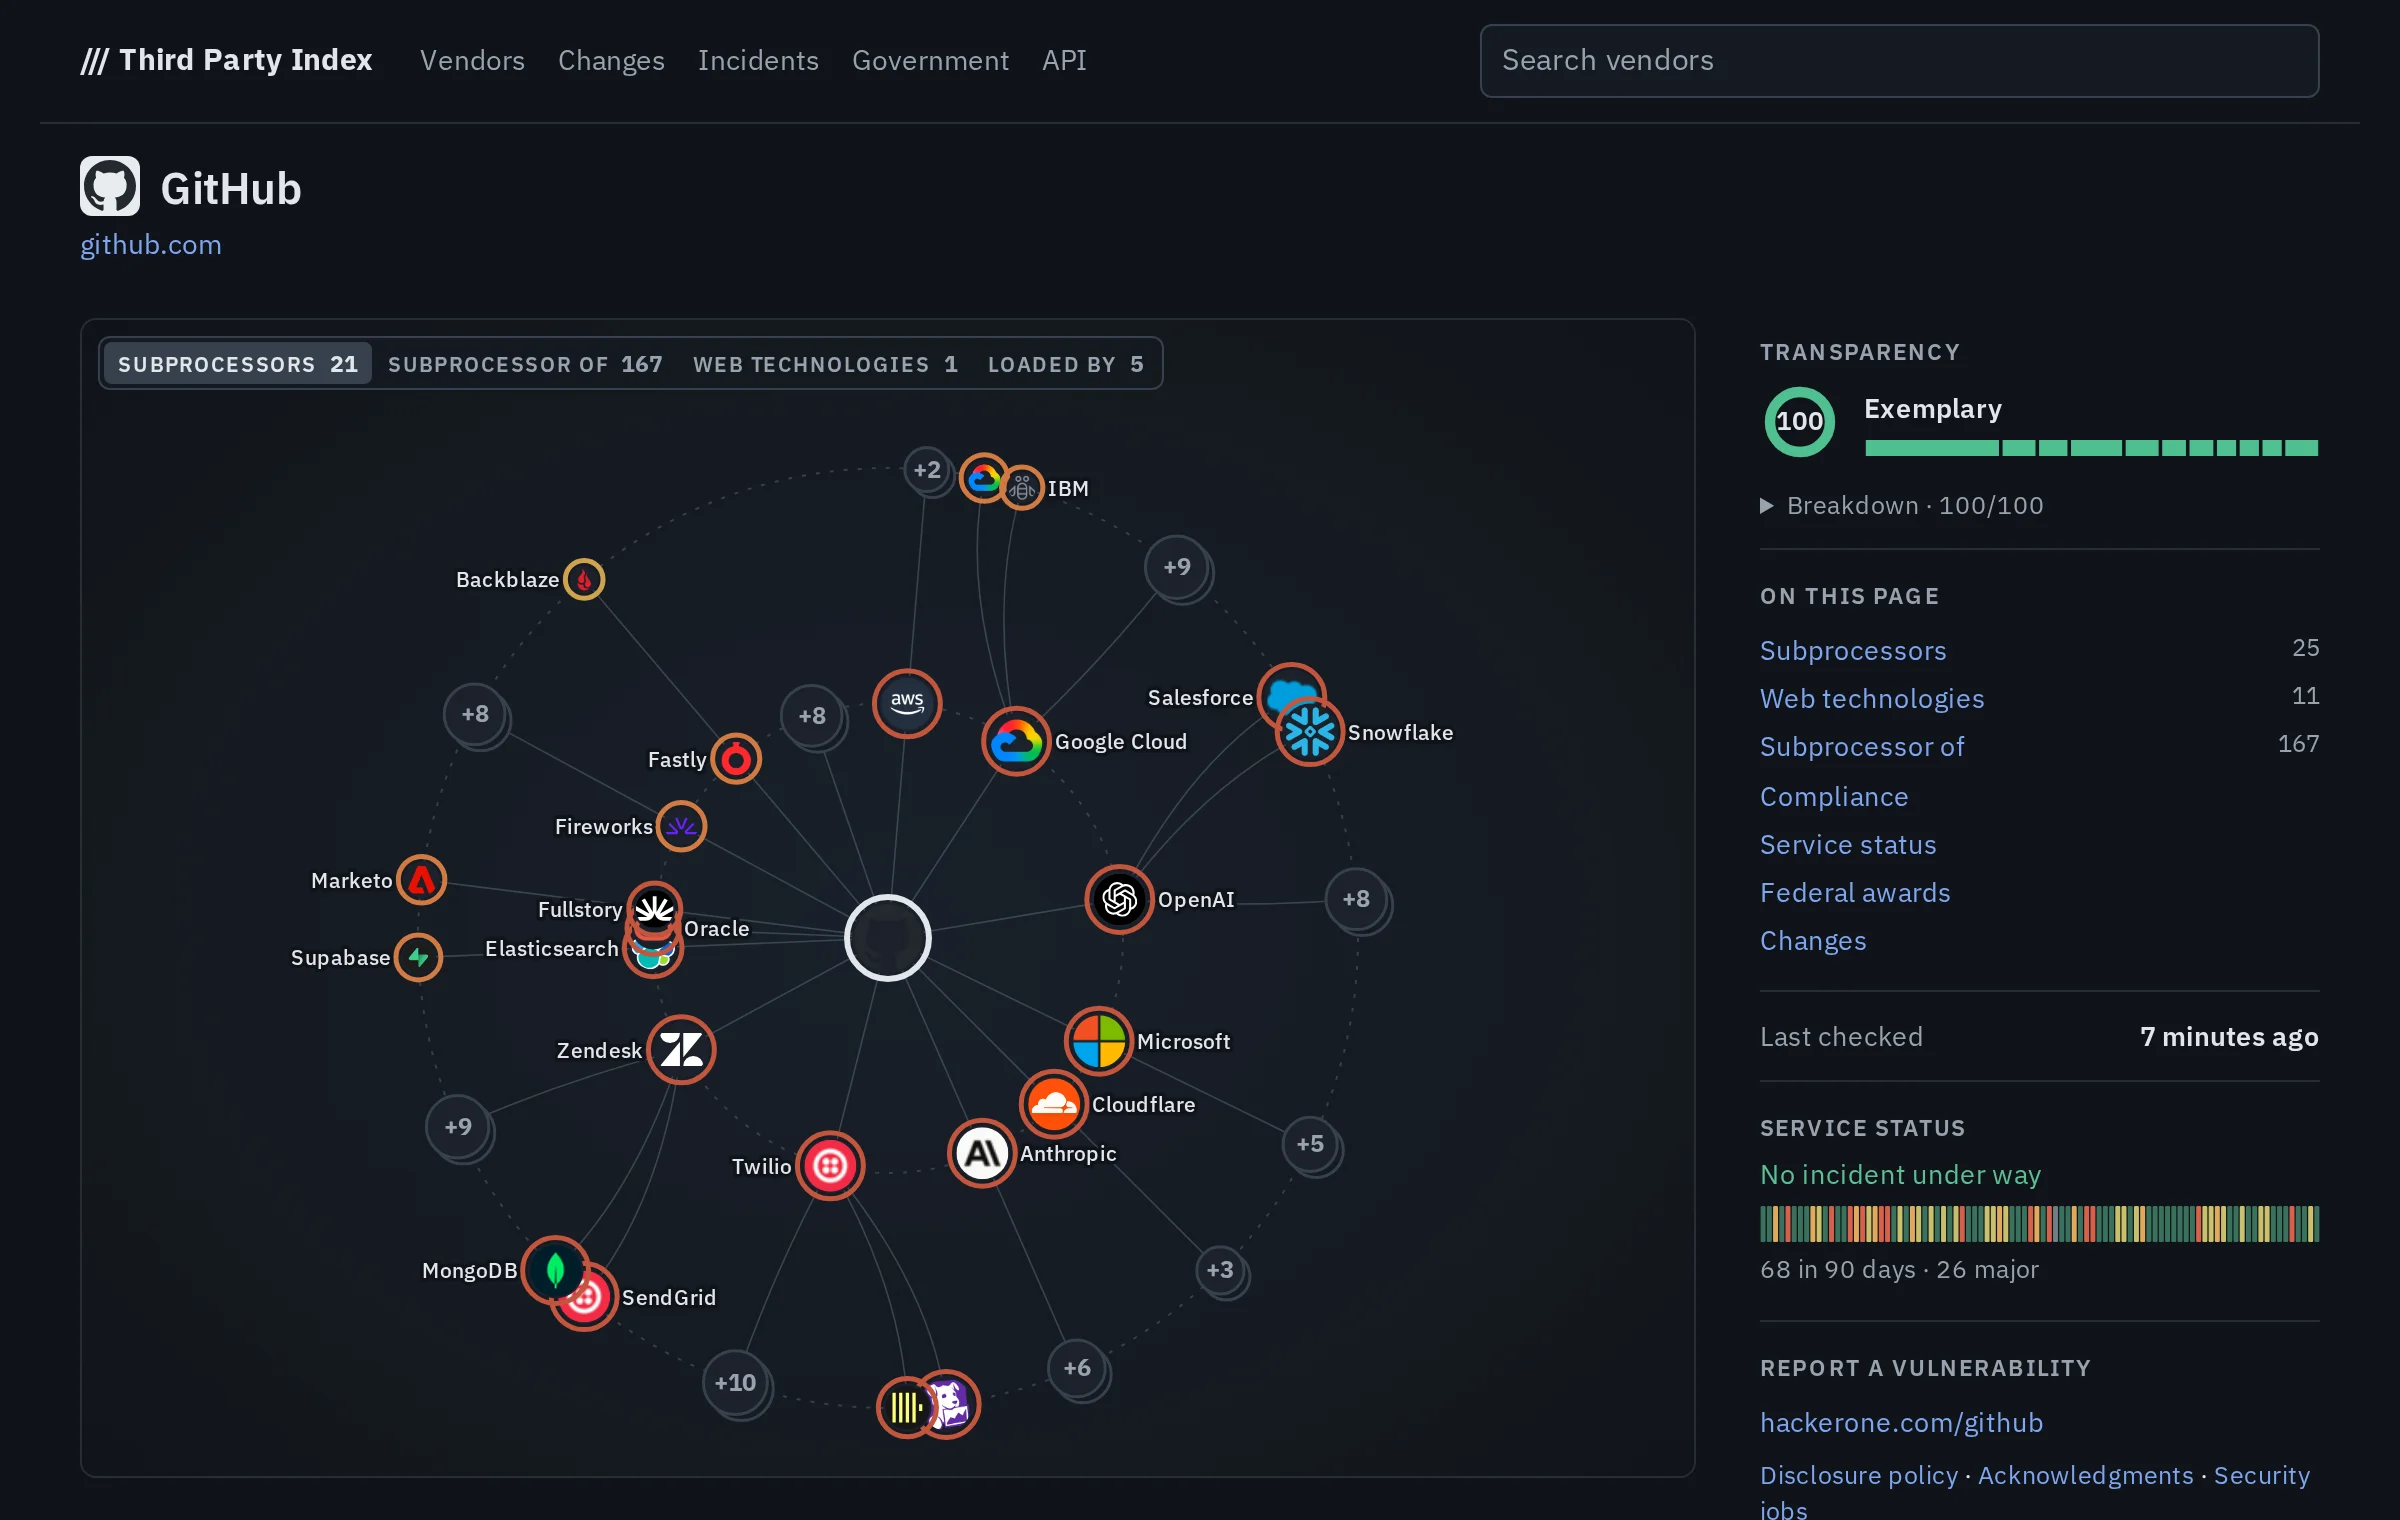The image size is (2400, 1520).
Task: Open the Fastly node icon
Action: 736,759
